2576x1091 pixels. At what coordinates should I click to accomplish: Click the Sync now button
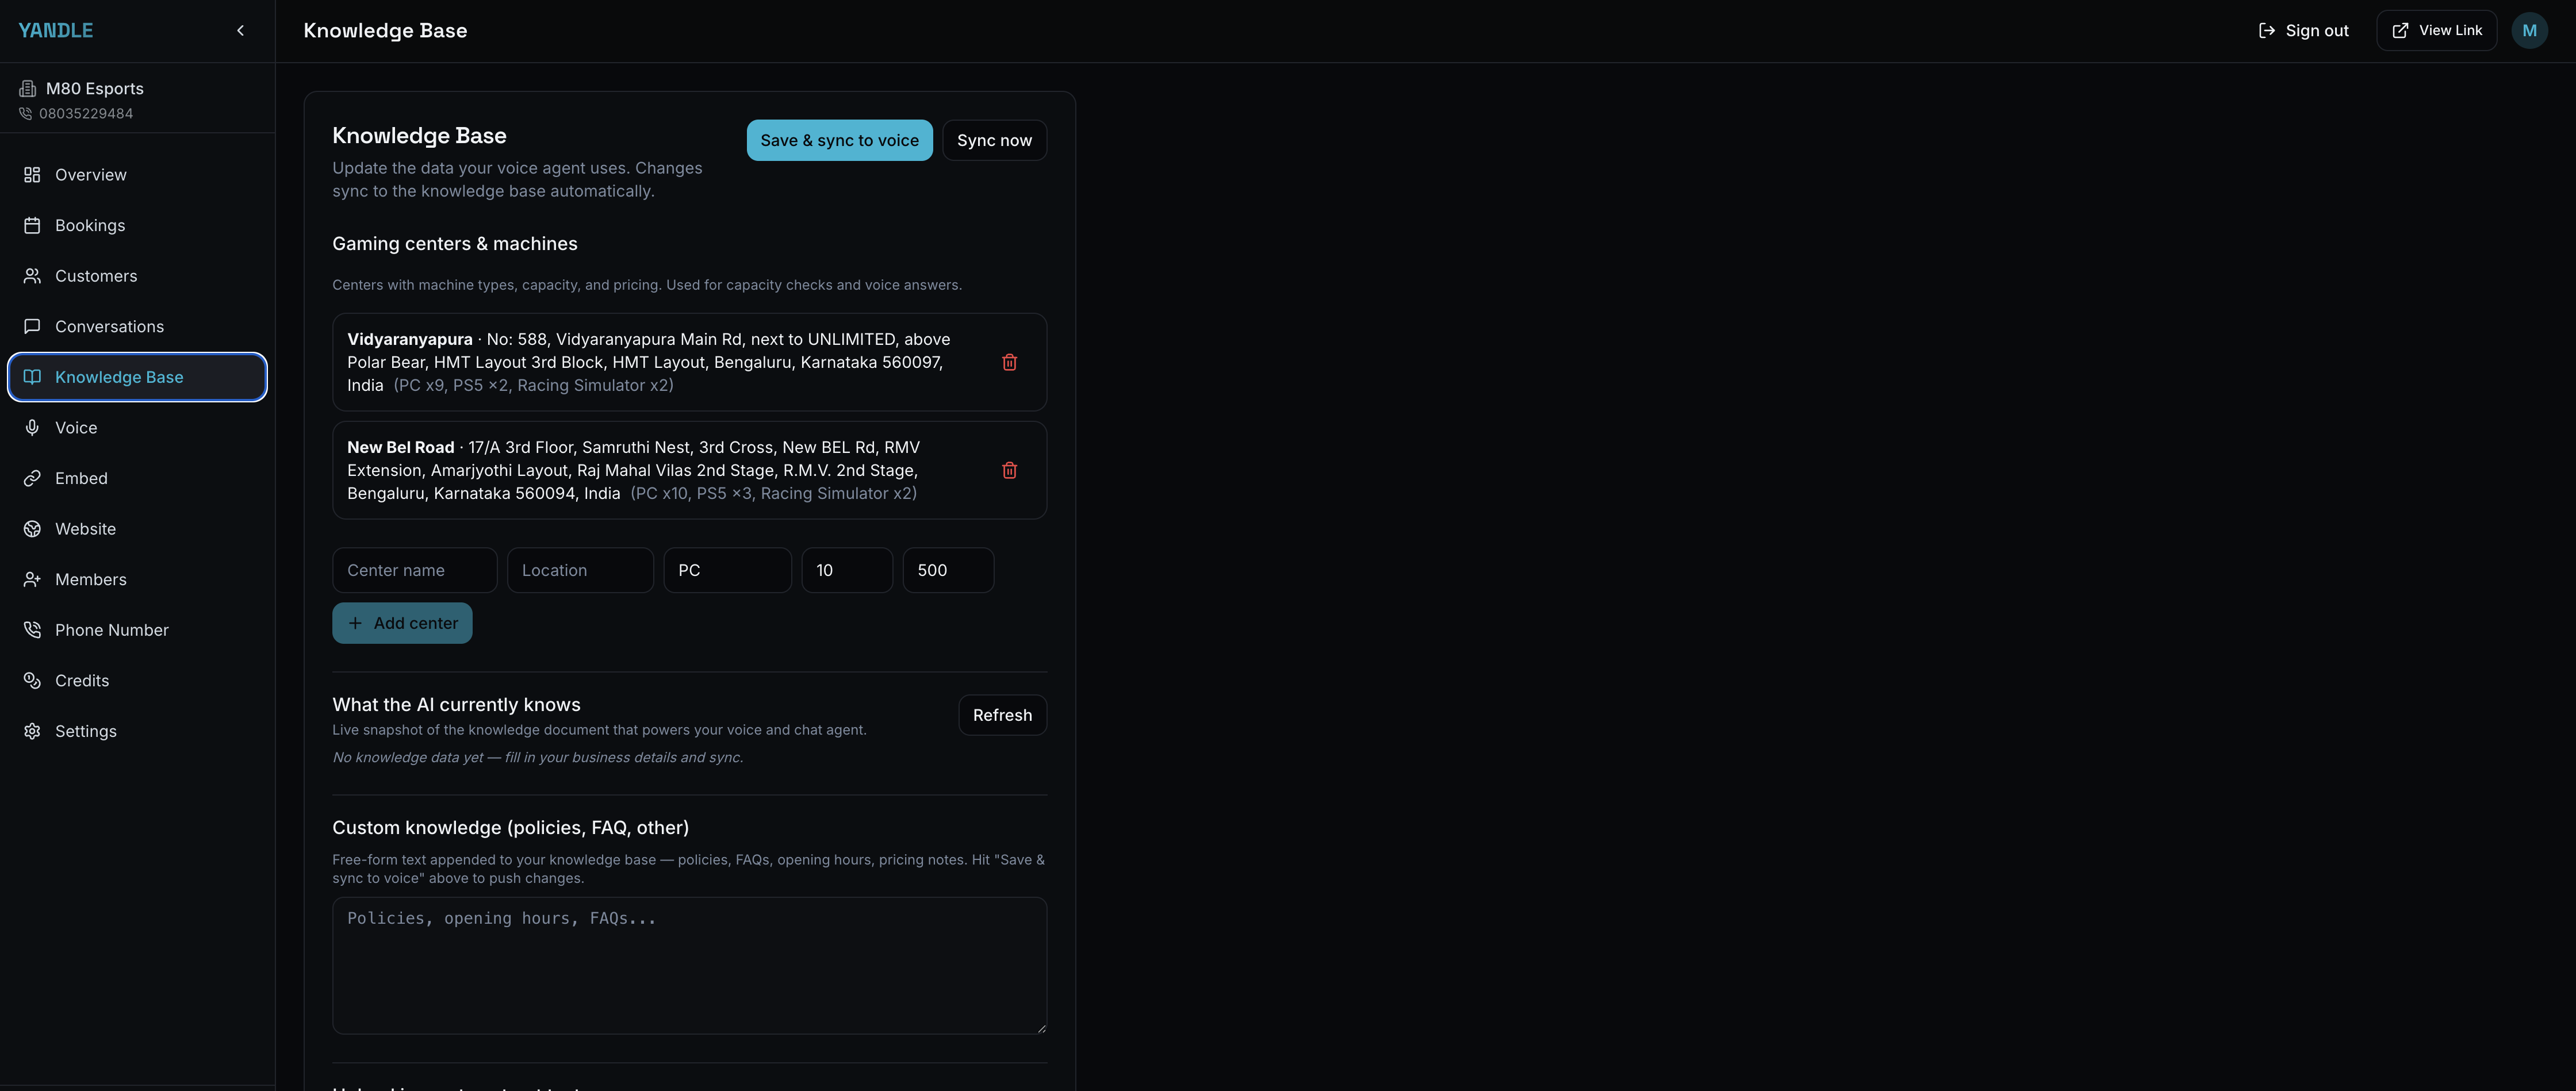[993, 141]
